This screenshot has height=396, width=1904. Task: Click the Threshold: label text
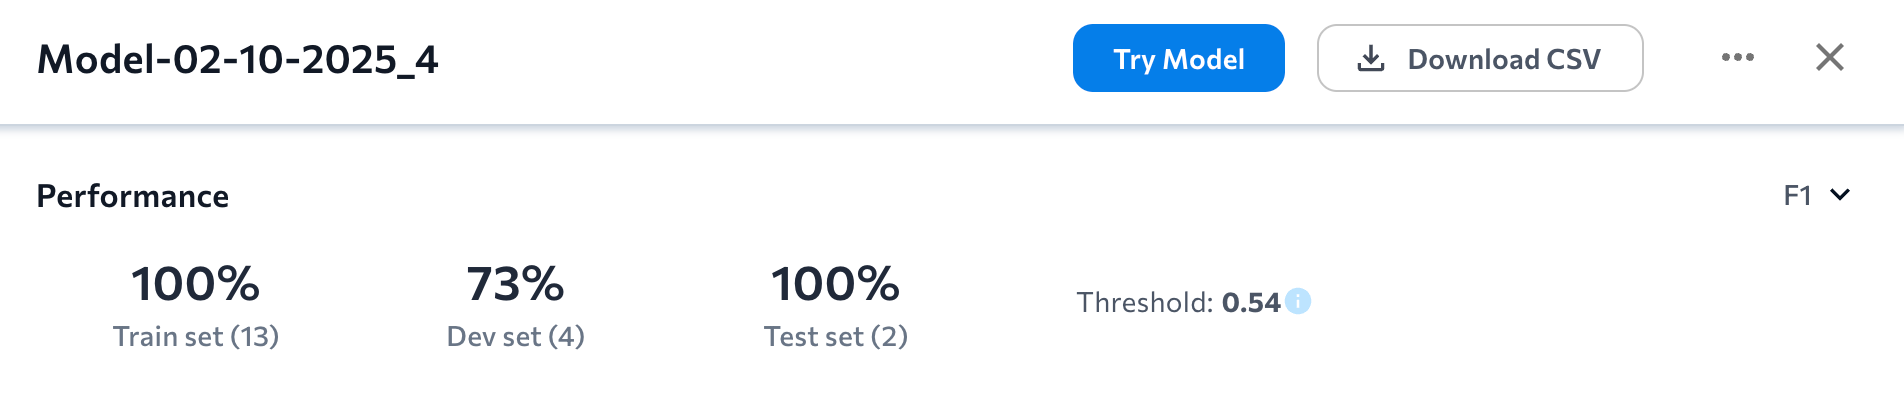(x=1145, y=303)
